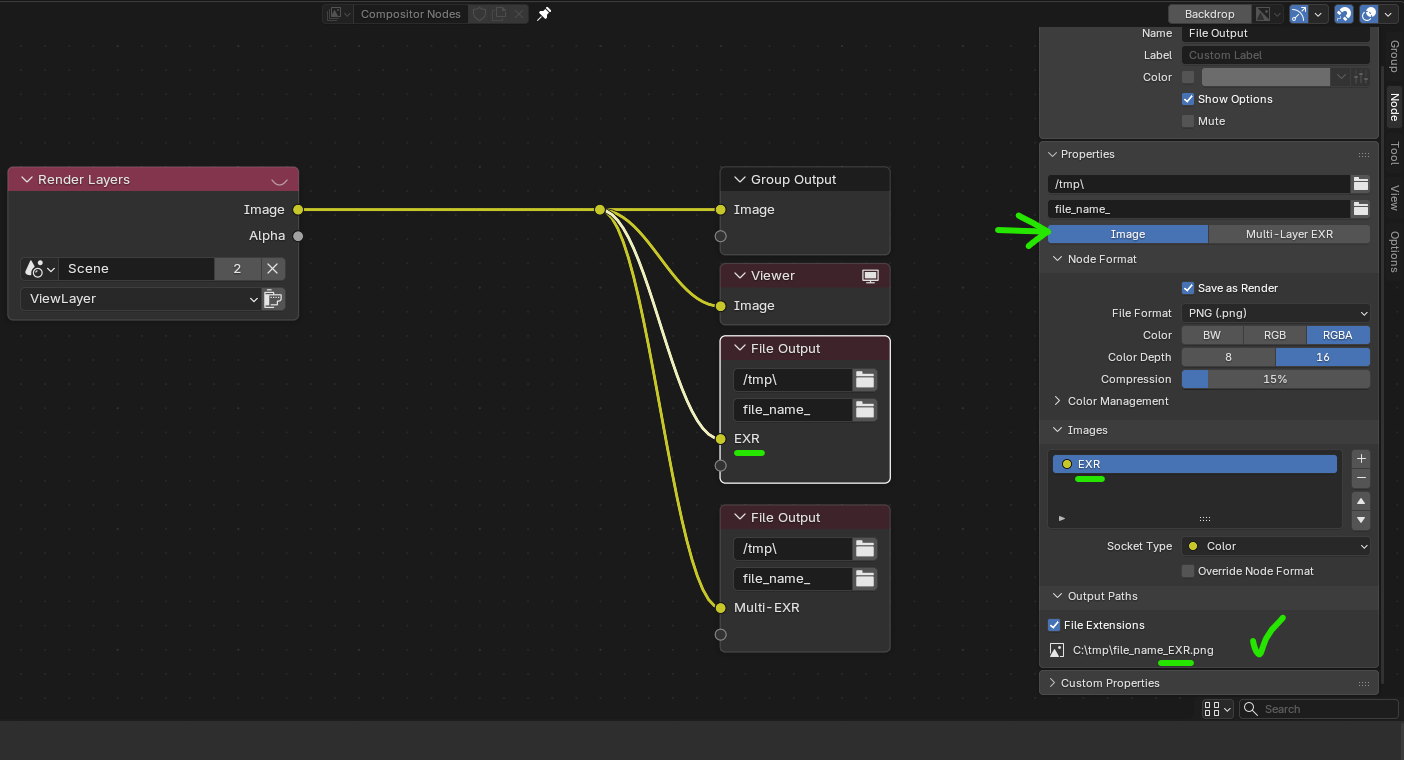Click folder icon next to /tmp\ in Multi-EXR File Output node
The image size is (1404, 760).
[x=865, y=549]
